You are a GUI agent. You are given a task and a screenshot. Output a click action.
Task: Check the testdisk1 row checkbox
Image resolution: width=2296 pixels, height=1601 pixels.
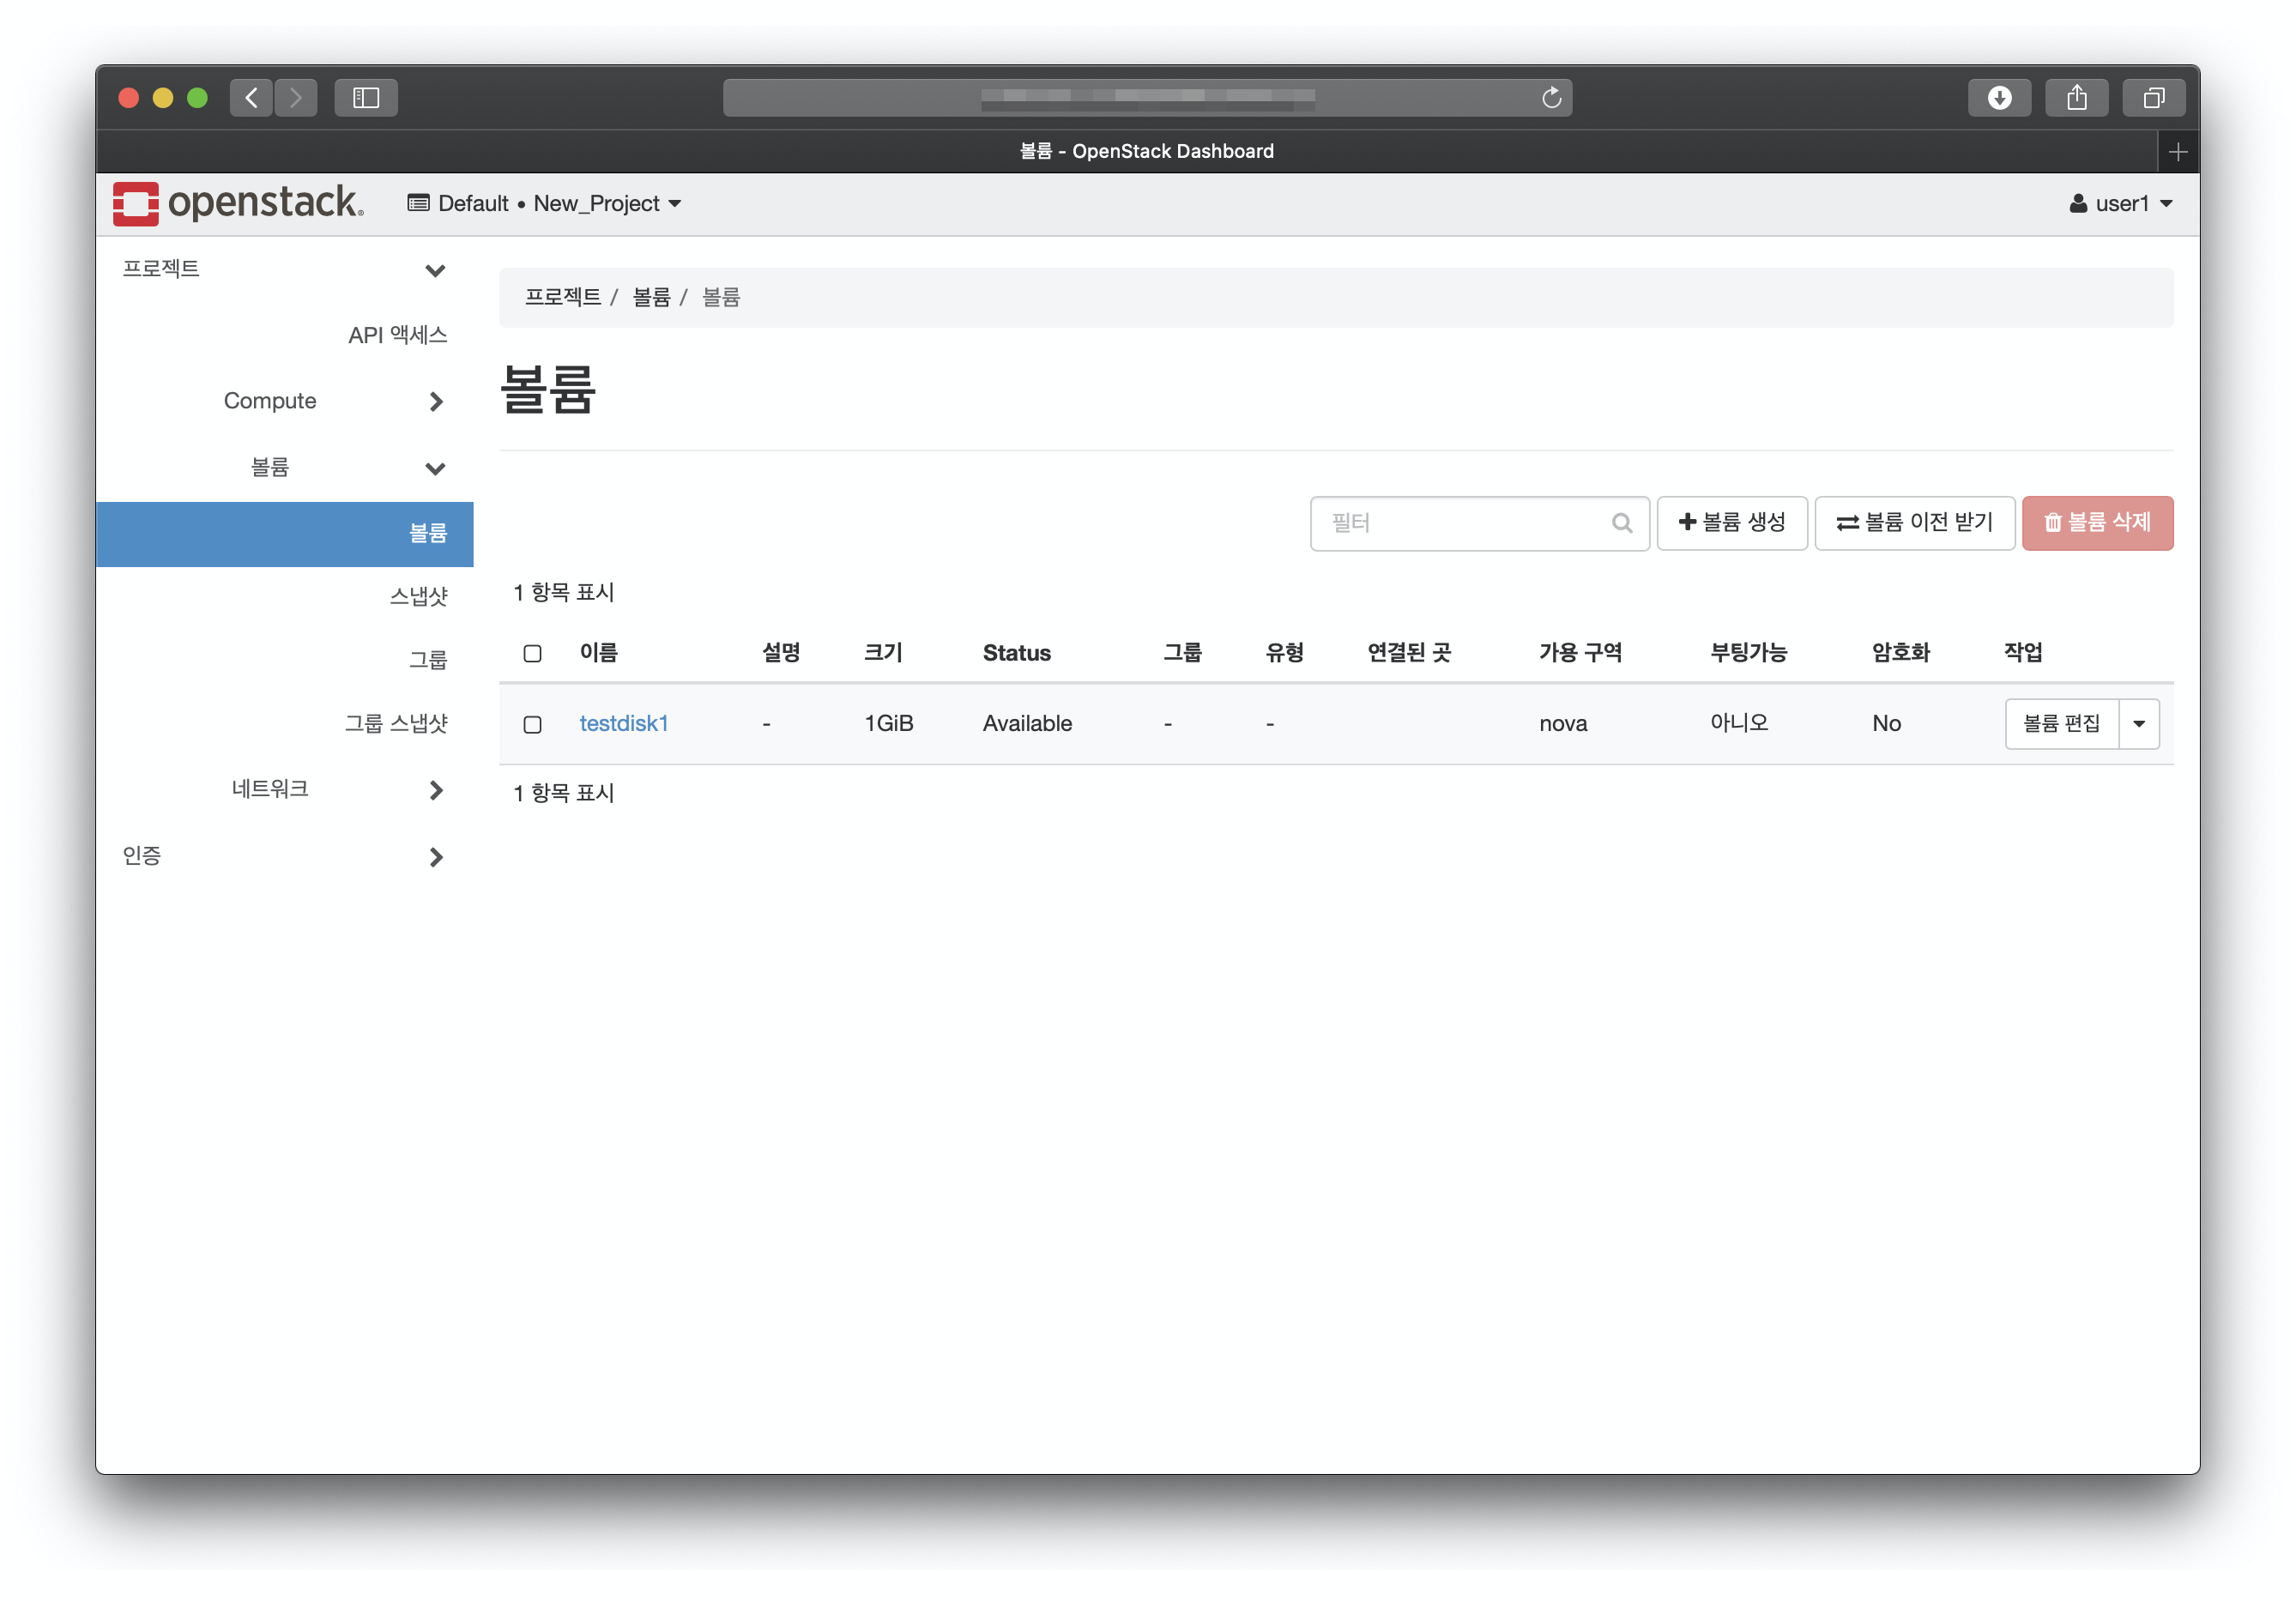point(532,724)
